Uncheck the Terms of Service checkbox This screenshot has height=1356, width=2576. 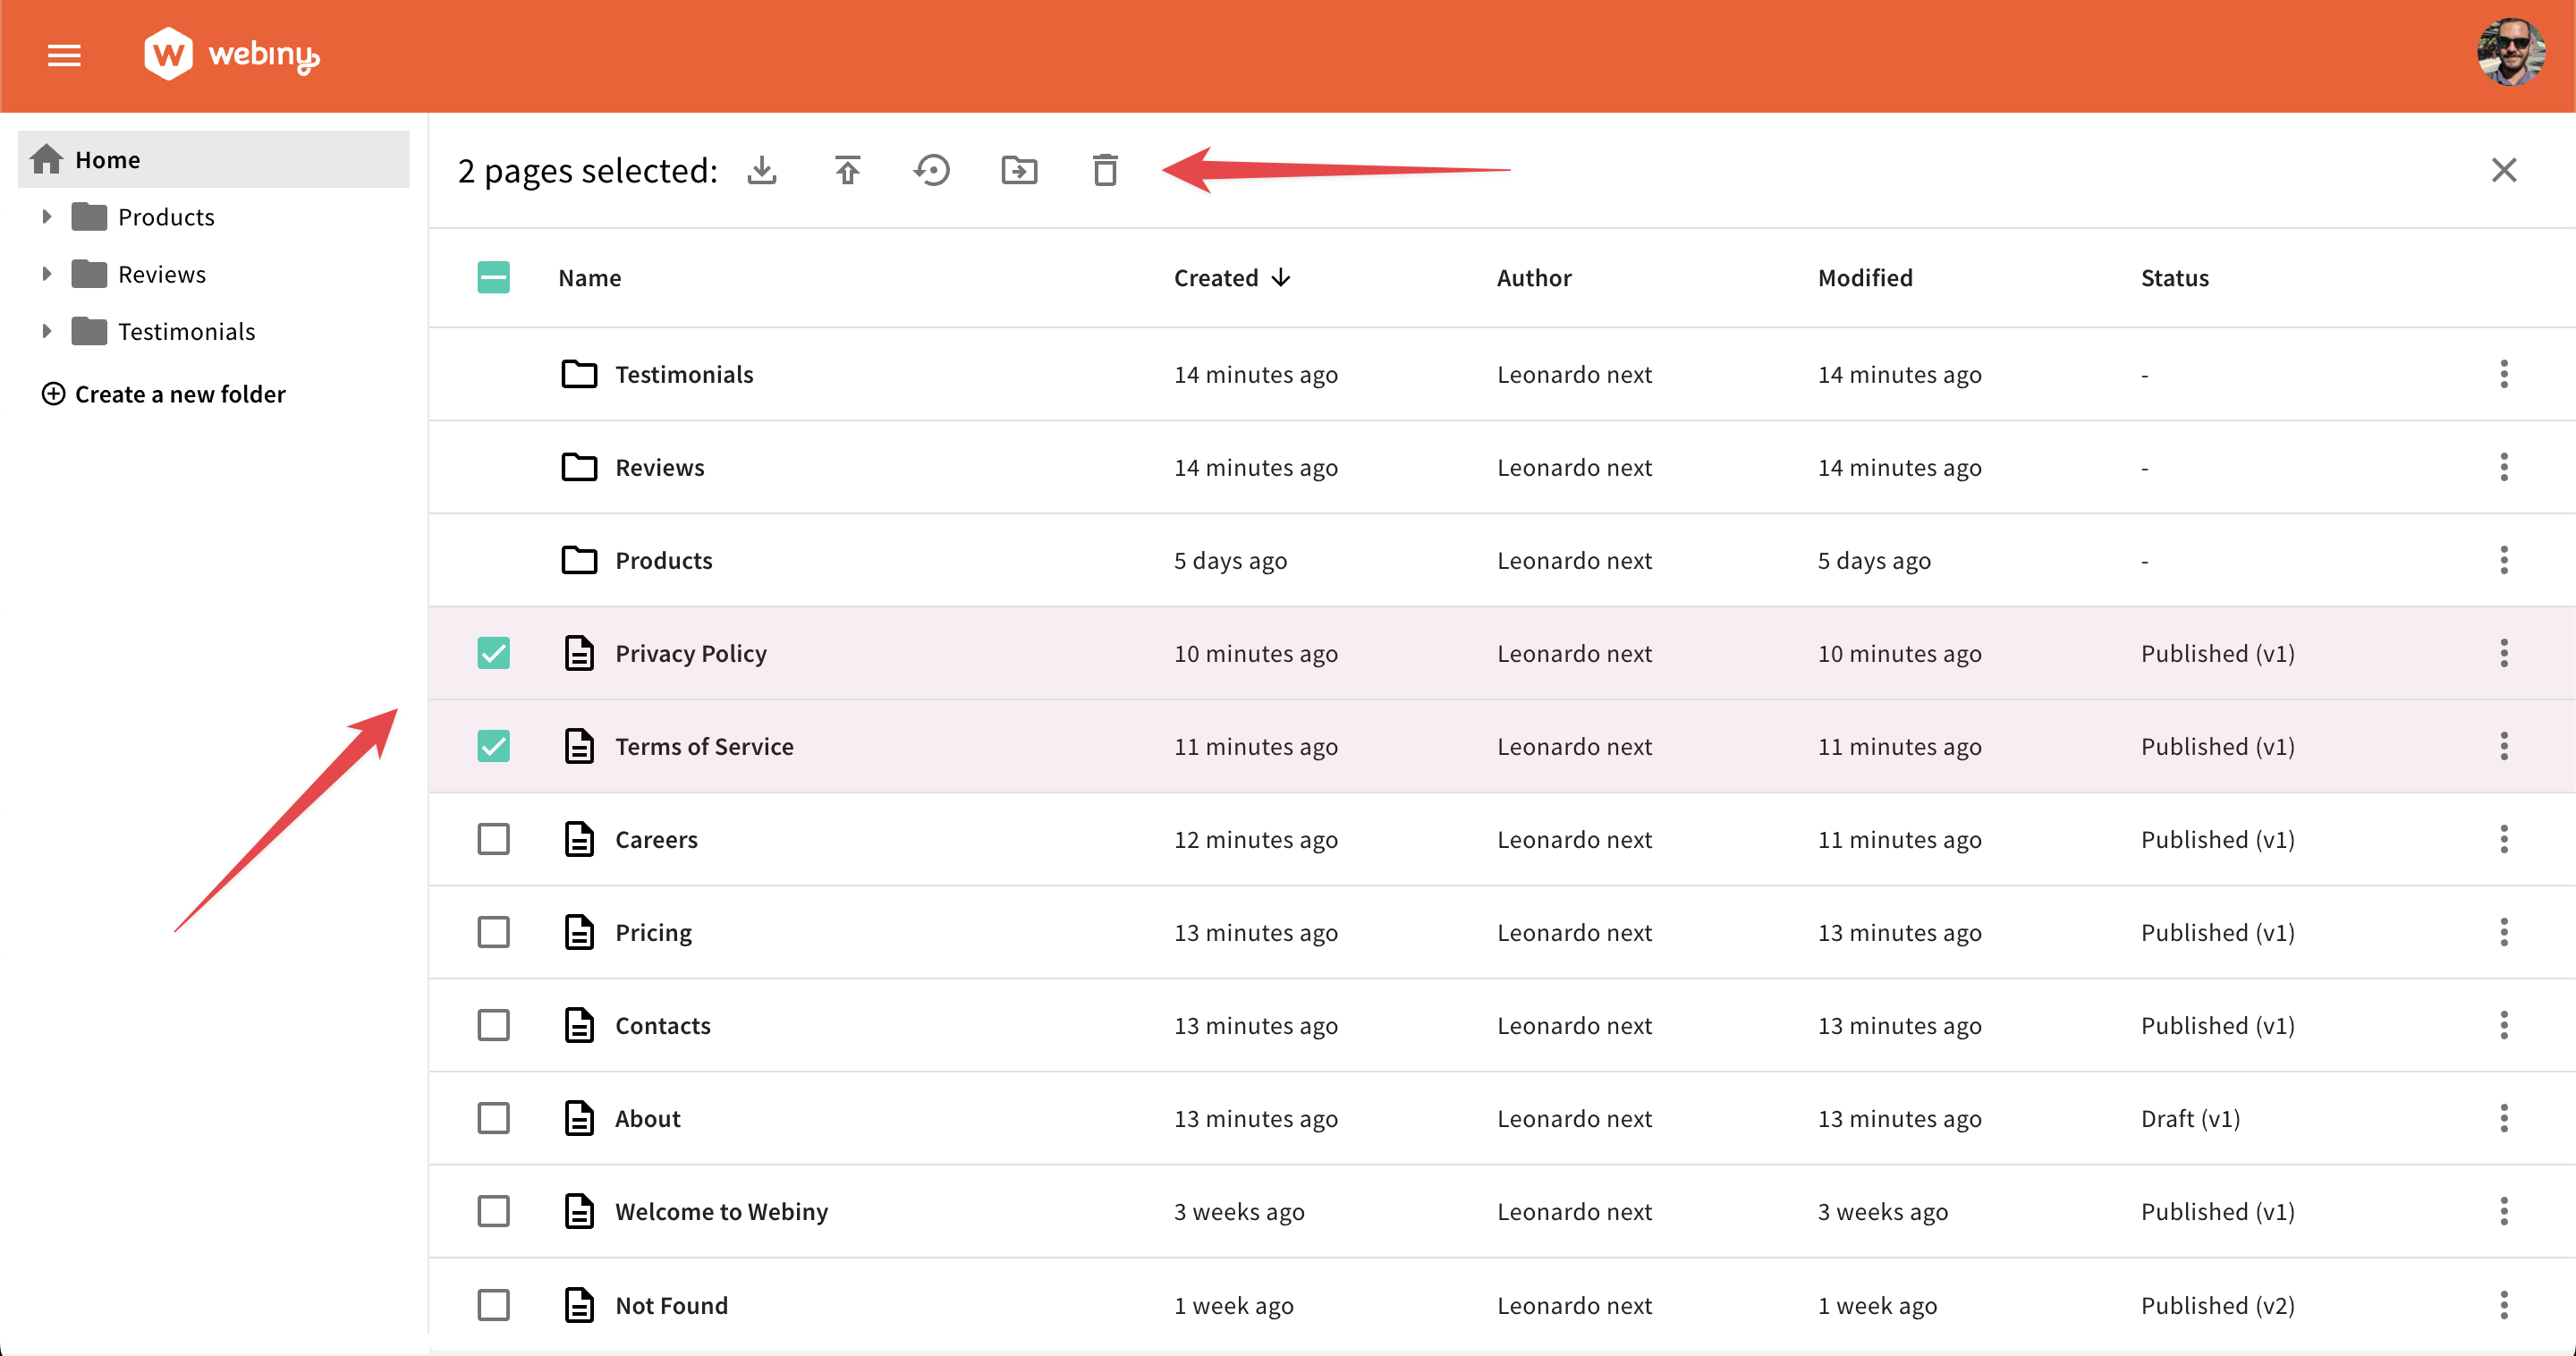(x=493, y=745)
